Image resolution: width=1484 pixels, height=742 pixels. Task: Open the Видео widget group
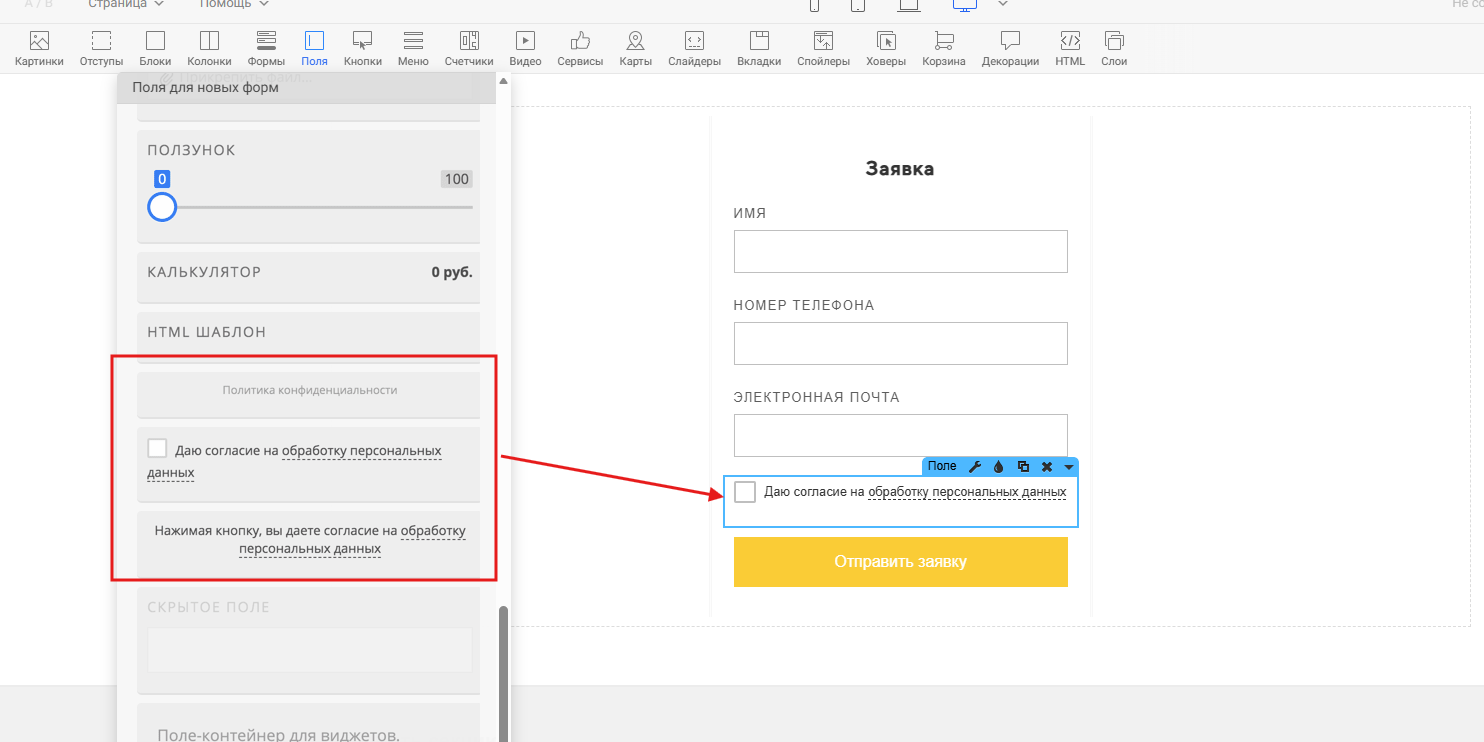point(525,49)
